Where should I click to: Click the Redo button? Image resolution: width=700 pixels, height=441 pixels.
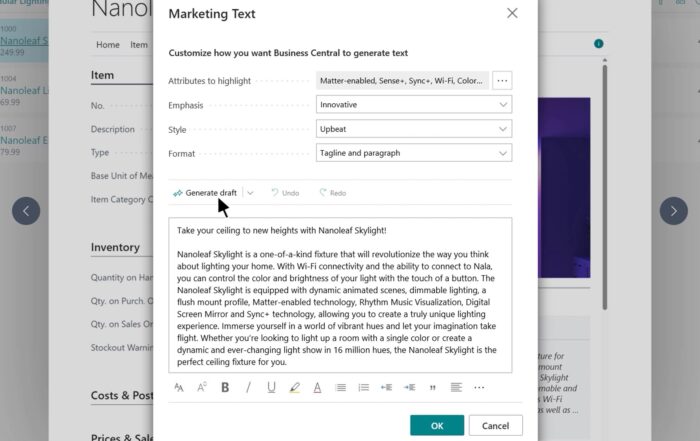click(x=333, y=193)
